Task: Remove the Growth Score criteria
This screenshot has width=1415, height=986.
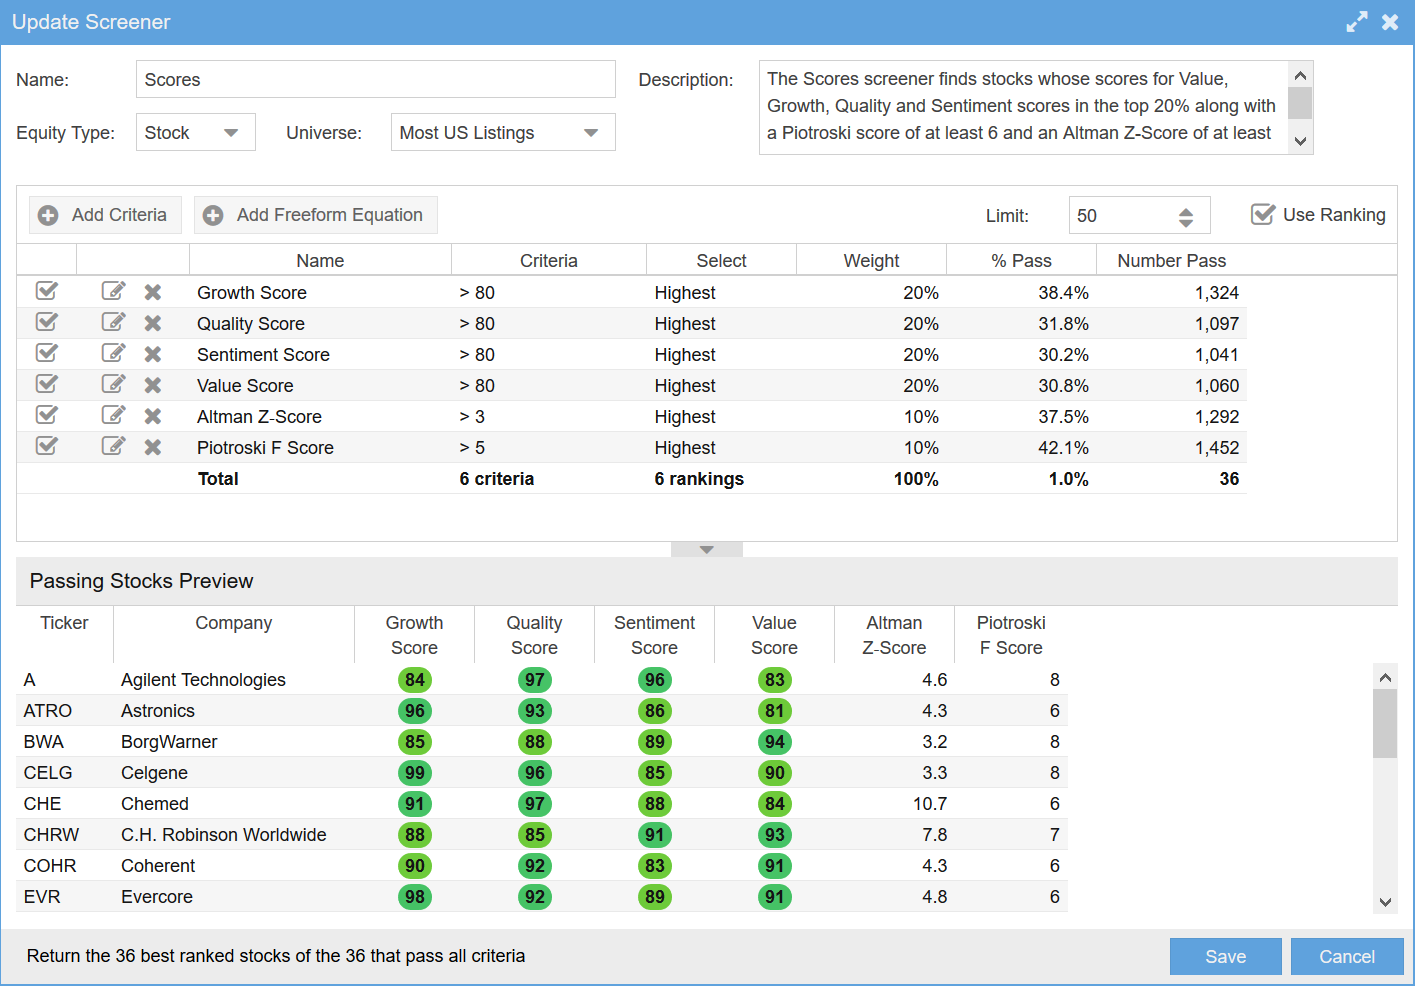Action: click(x=153, y=292)
